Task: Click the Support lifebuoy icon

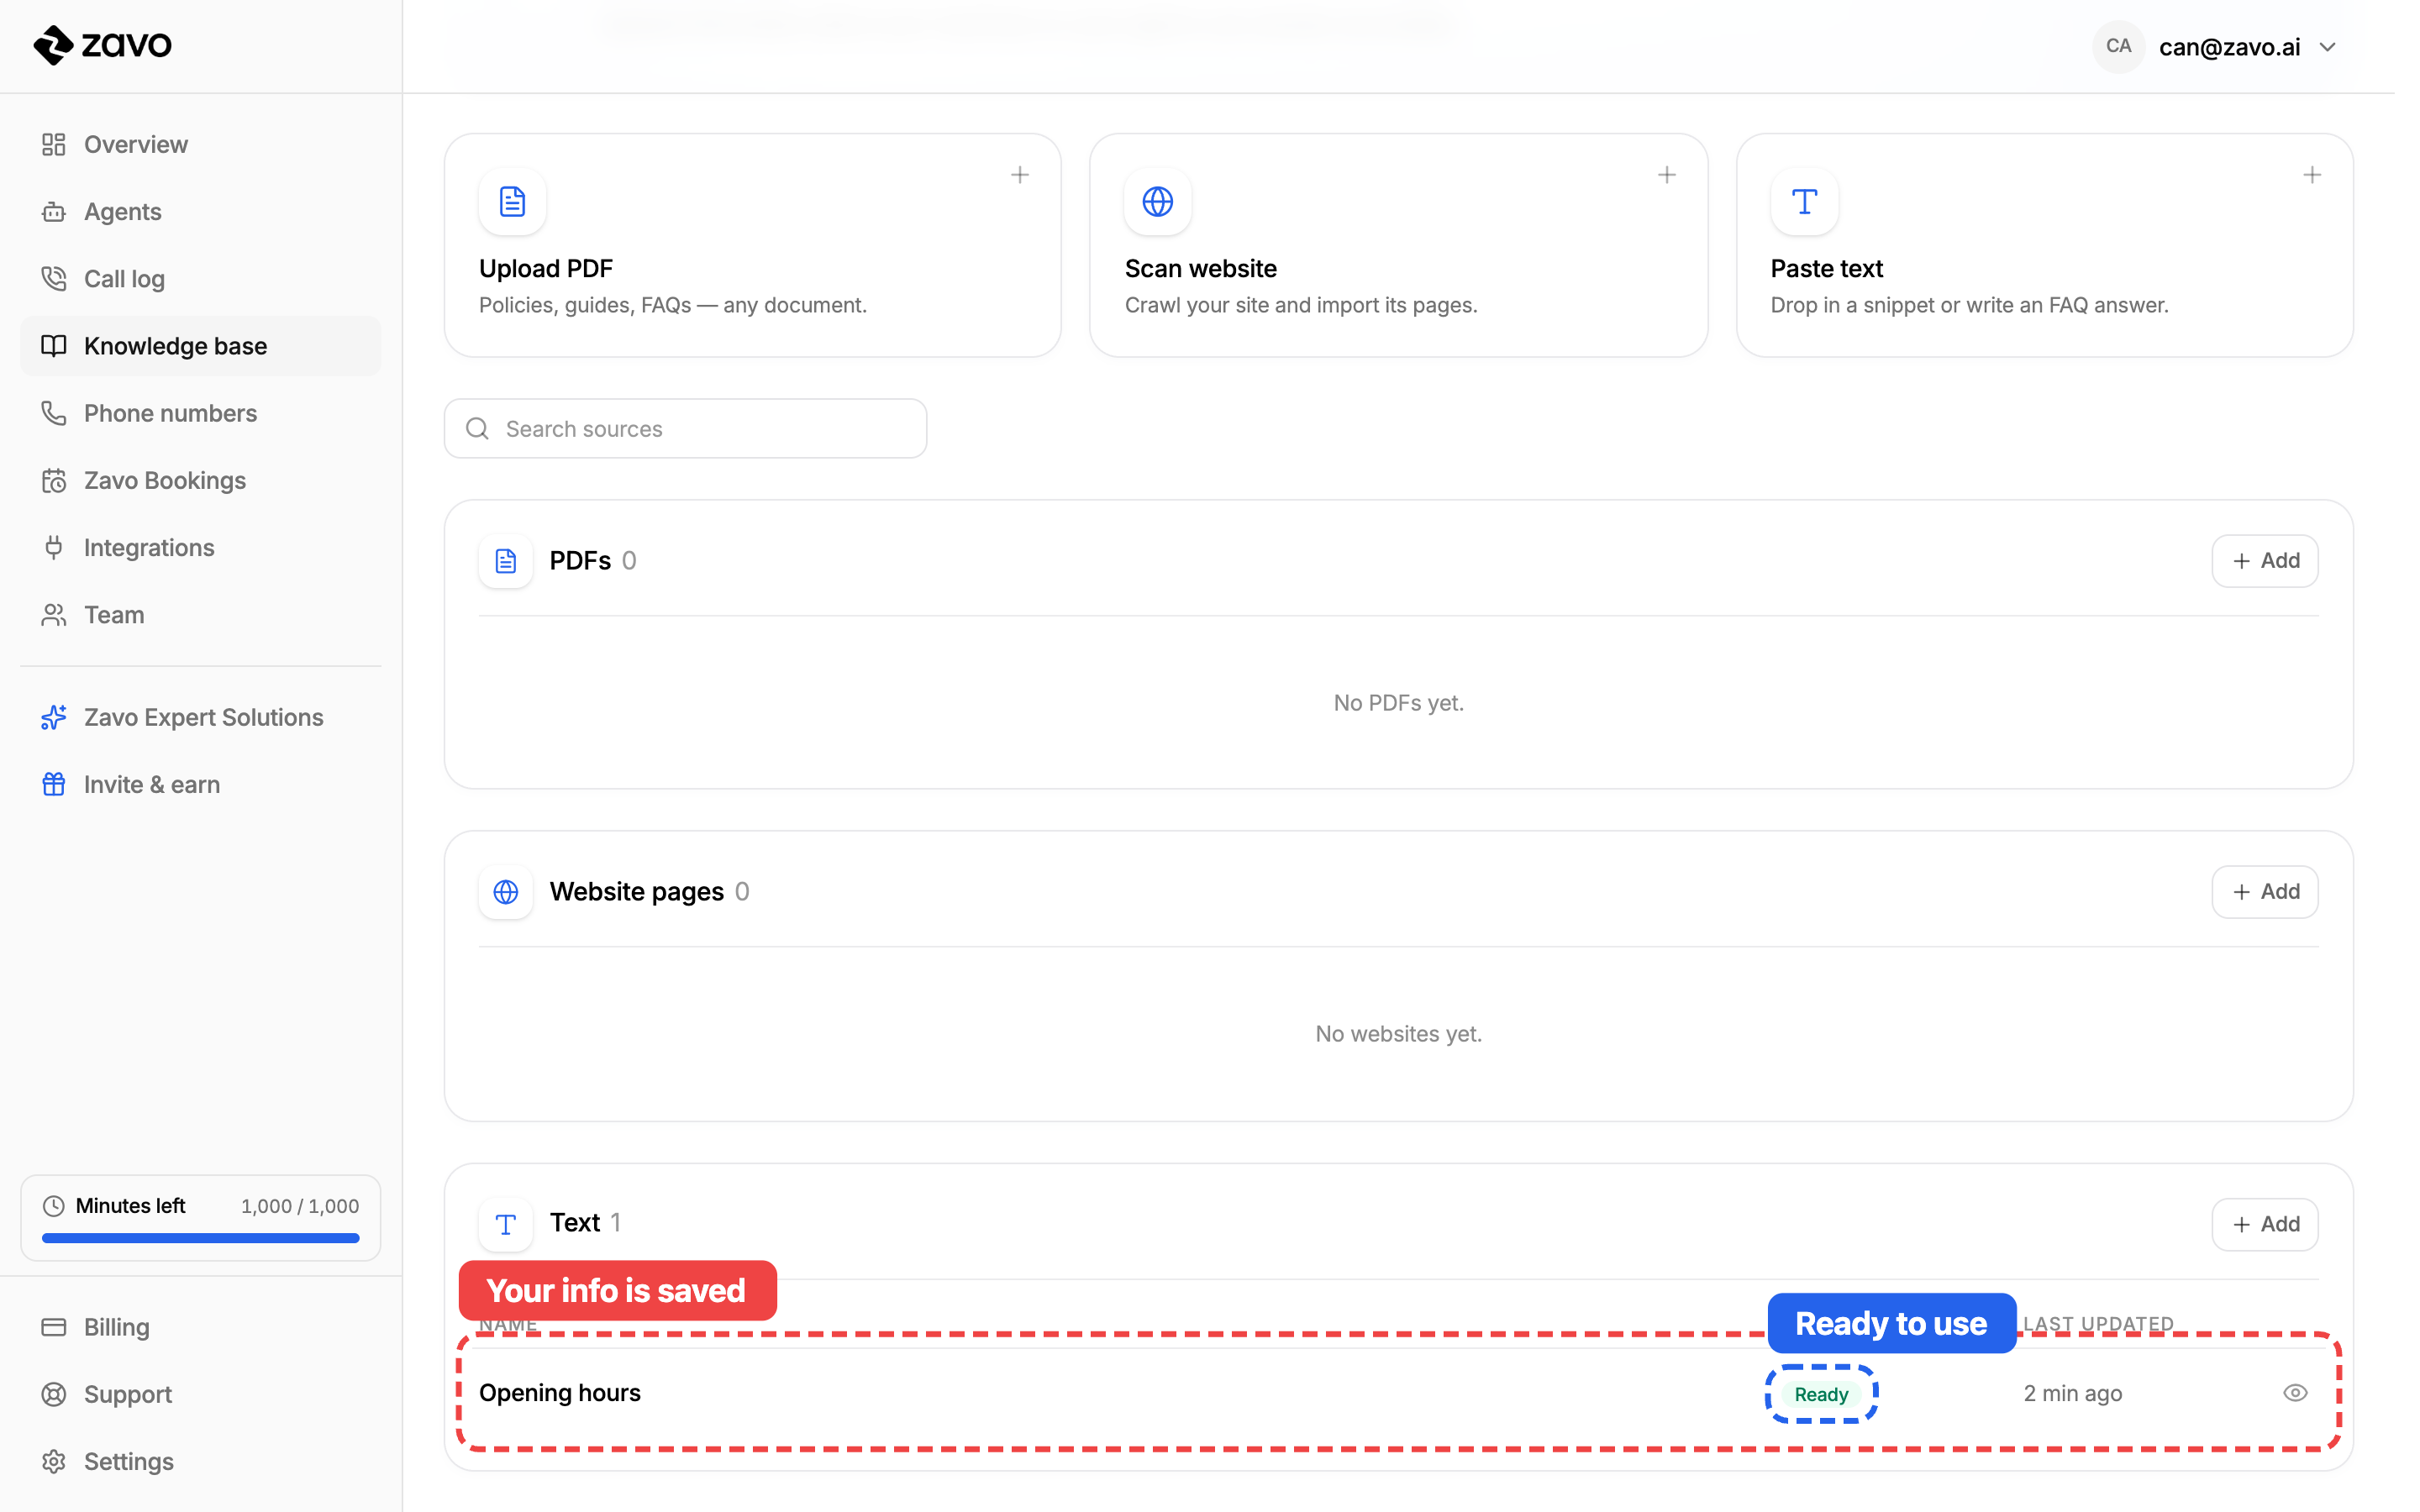Action: [x=54, y=1394]
